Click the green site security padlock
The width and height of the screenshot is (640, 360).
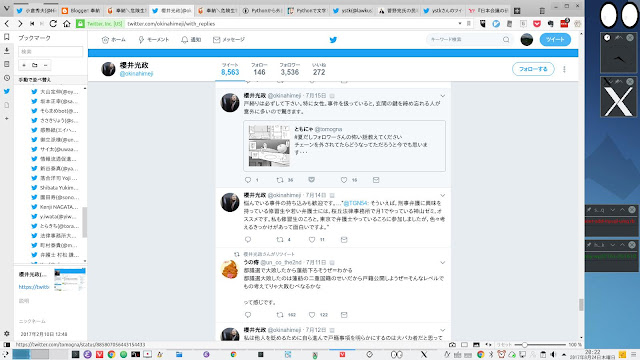pos(80,24)
